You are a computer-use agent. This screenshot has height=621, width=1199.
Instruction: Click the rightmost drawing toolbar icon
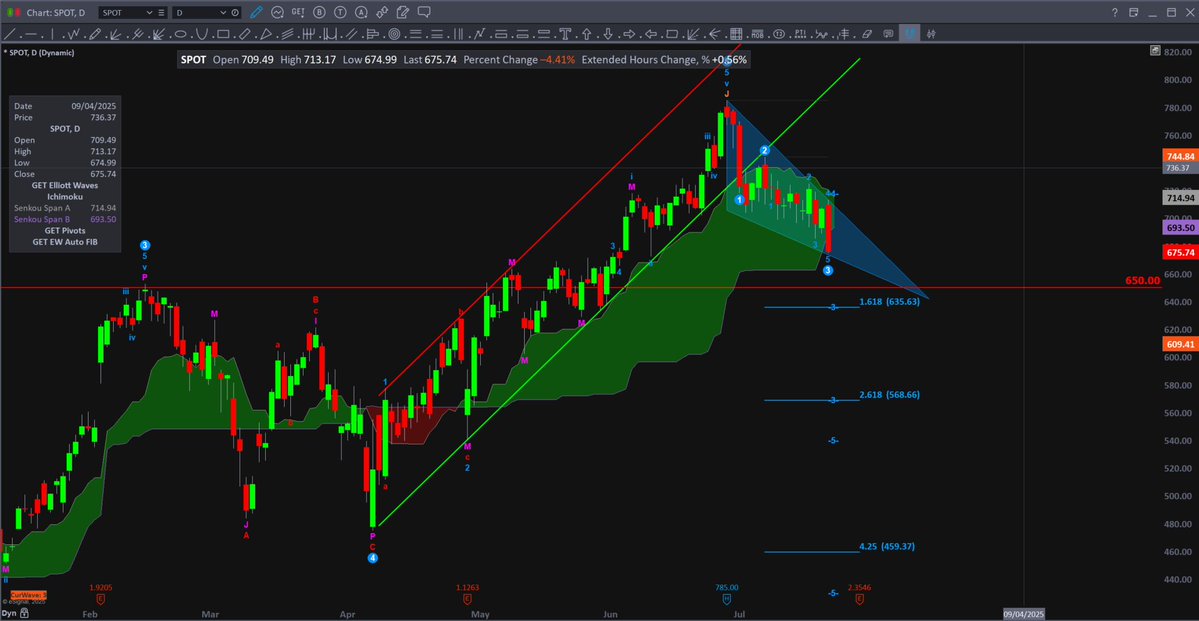click(931, 34)
